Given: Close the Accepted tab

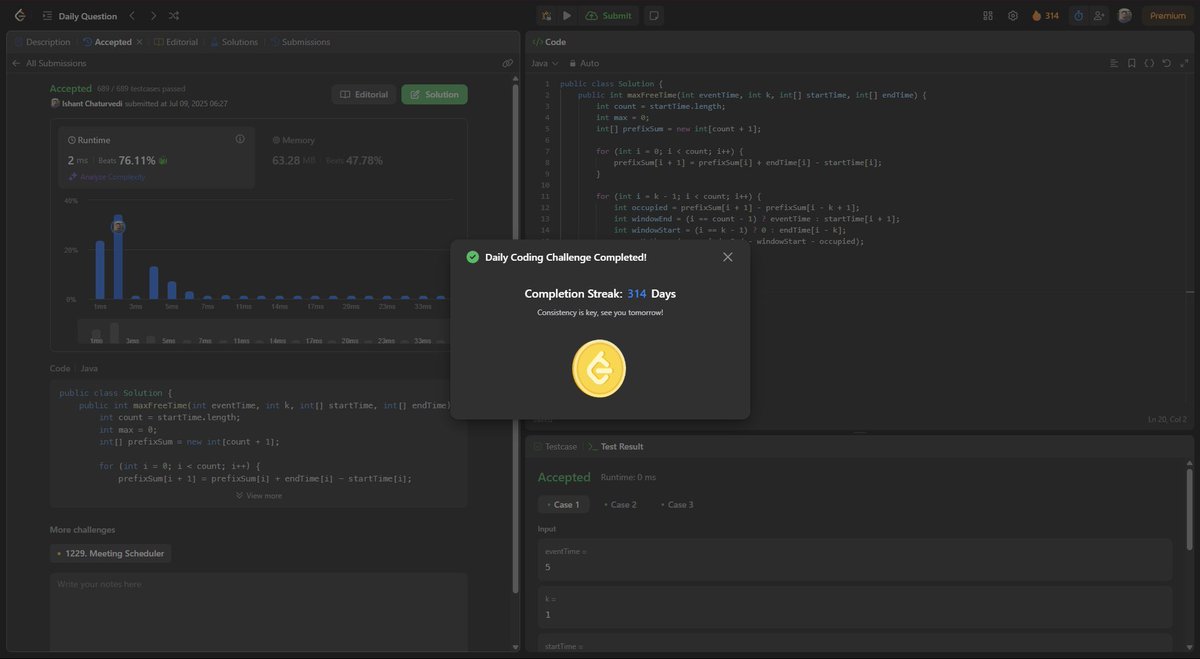Looking at the screenshot, I should pyautogui.click(x=139, y=42).
